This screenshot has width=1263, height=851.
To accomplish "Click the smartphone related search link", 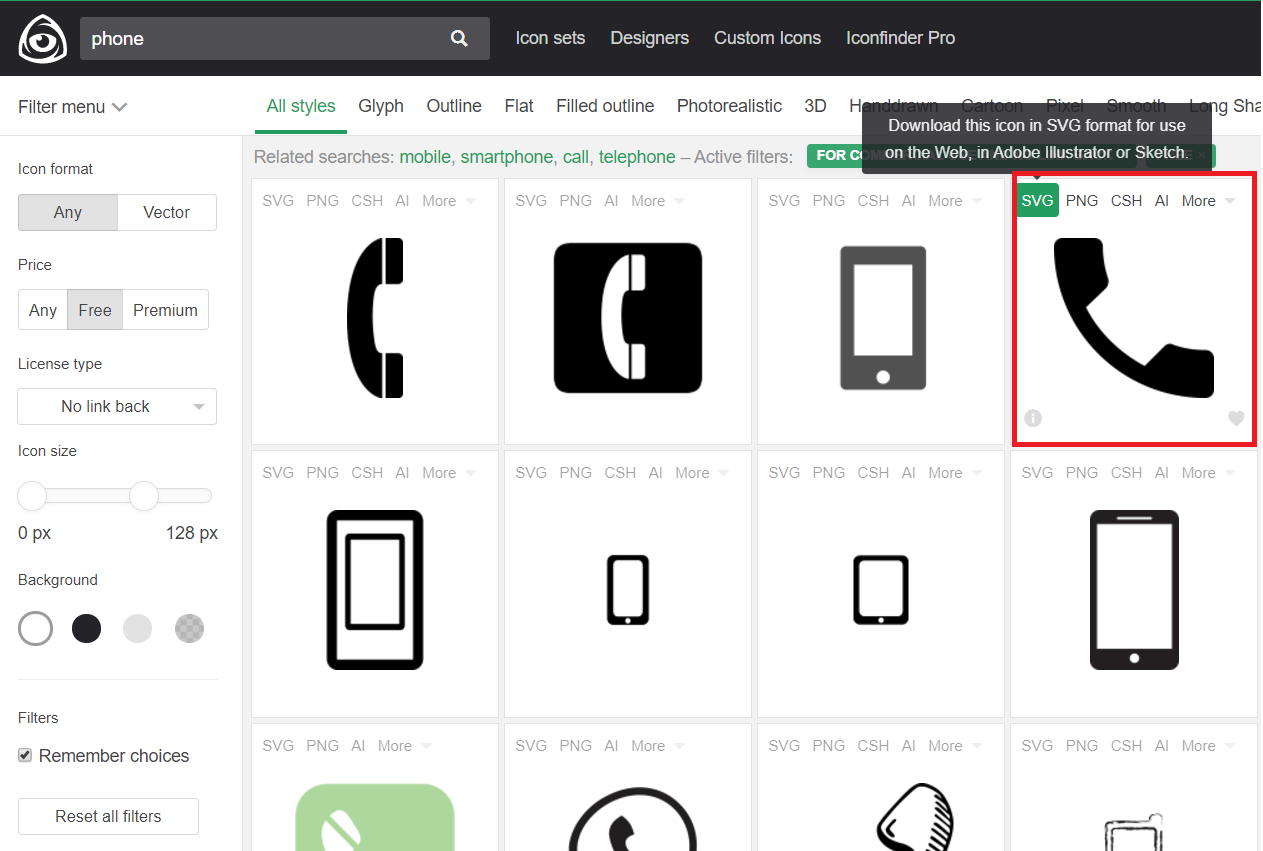I will (x=506, y=157).
